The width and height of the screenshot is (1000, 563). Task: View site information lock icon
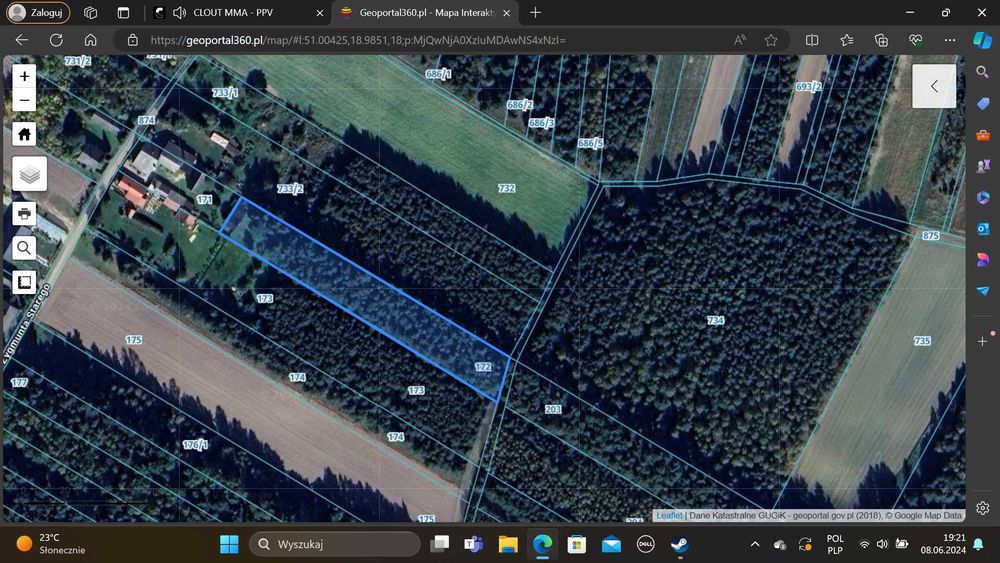pos(133,40)
